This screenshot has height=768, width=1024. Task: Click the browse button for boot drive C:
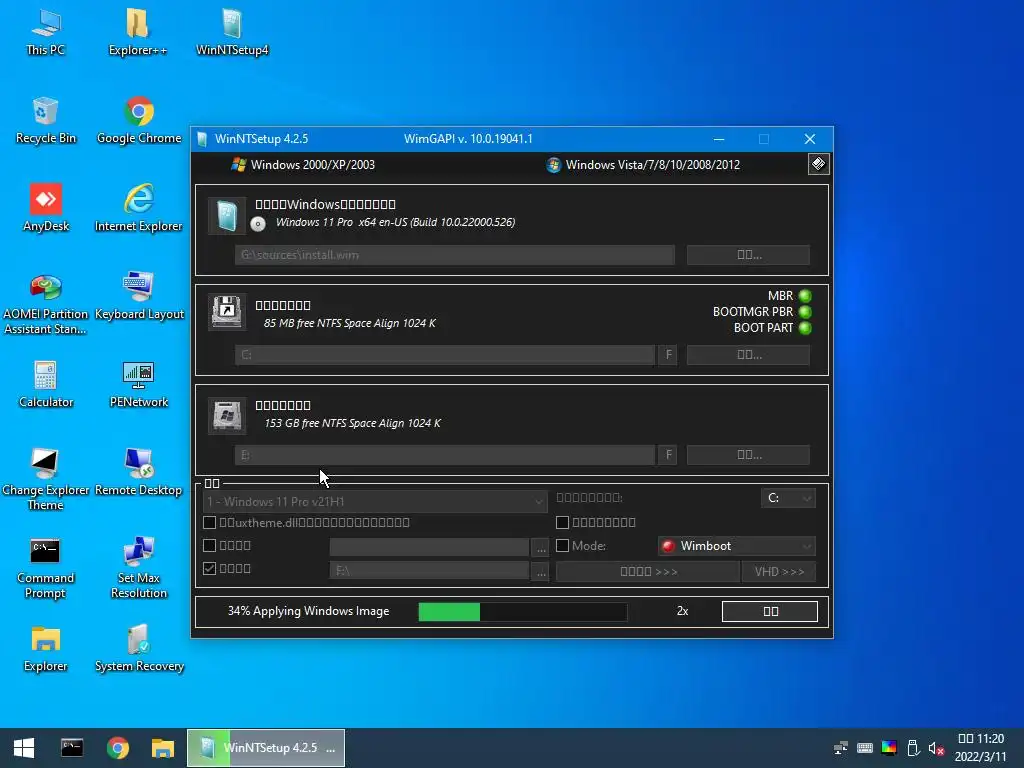(748, 355)
